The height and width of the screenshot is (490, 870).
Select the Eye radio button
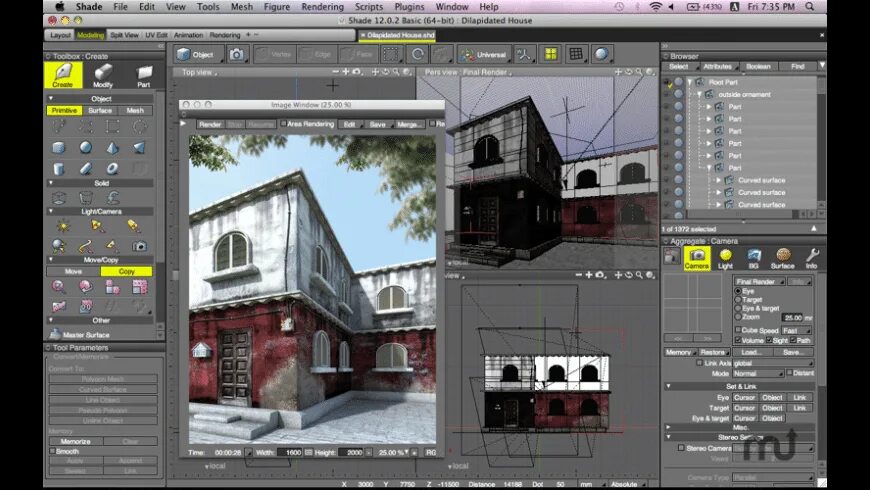[x=738, y=291]
